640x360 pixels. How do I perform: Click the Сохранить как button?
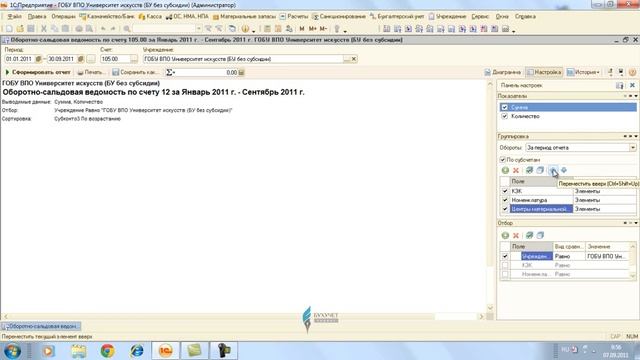[x=135, y=72]
